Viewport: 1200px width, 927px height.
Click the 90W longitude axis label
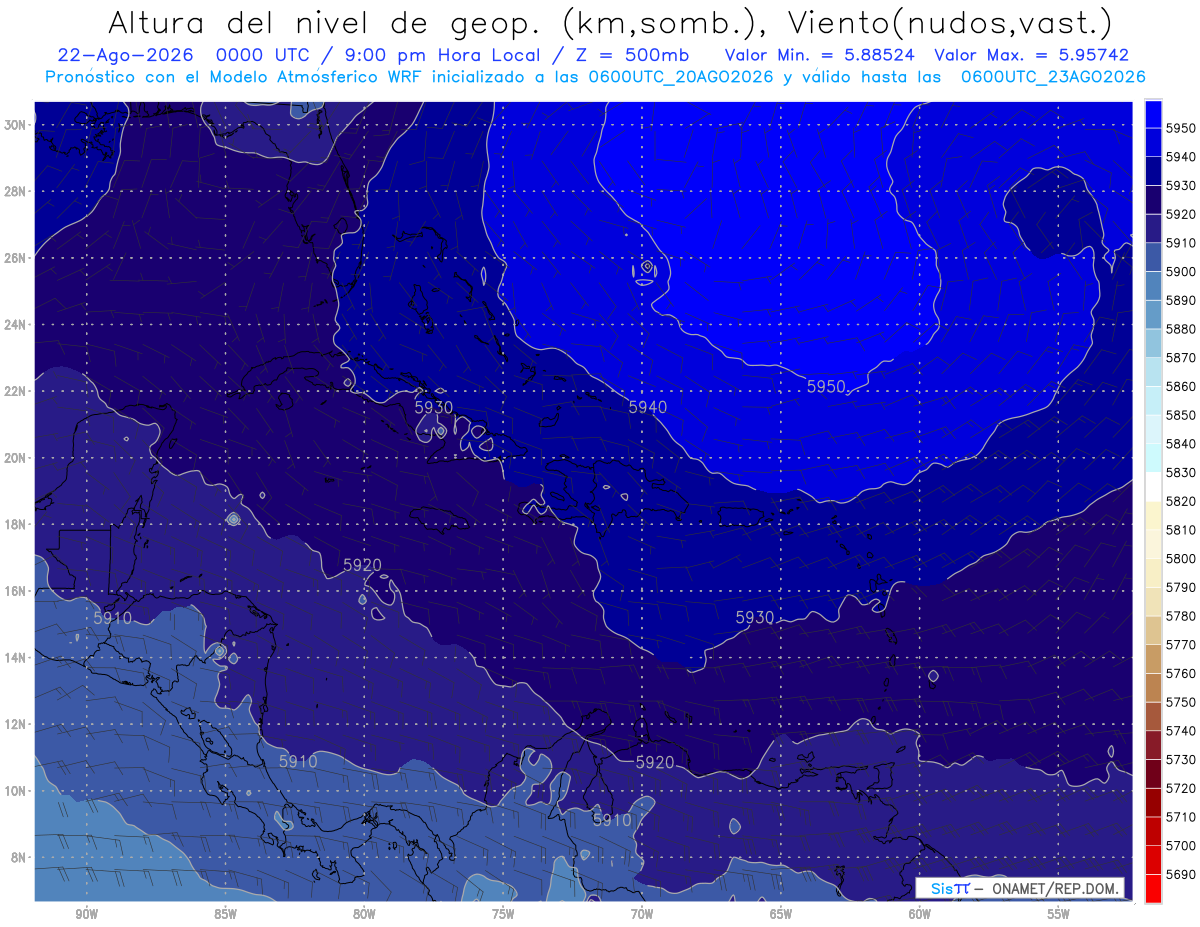coord(87,914)
